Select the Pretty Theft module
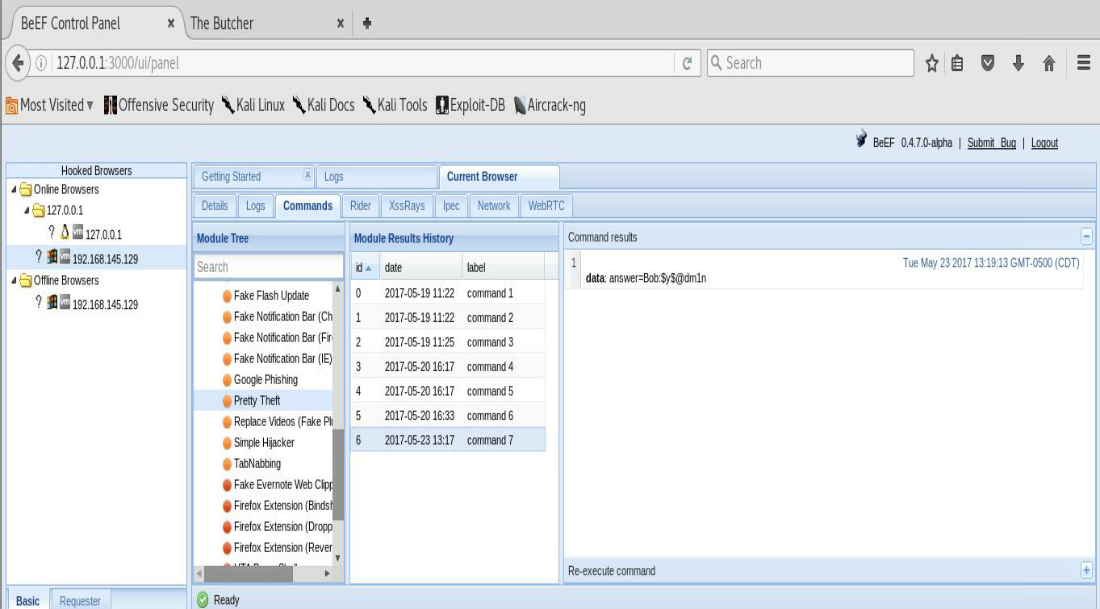Screen dimensions: 1100x609 click(x=257, y=401)
